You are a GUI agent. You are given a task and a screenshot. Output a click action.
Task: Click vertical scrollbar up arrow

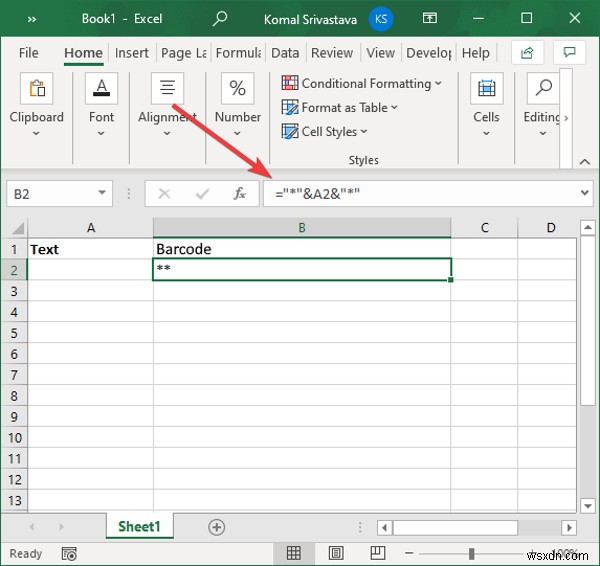tap(587, 228)
